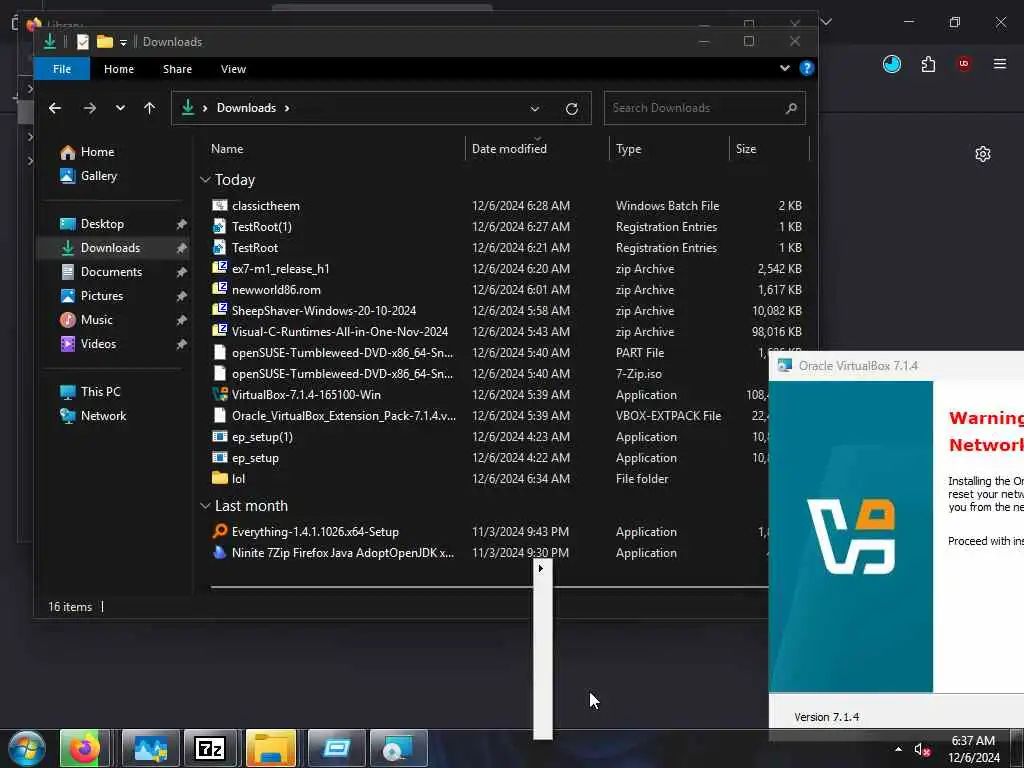Select the TestRoot file name
Viewport: 1024px width, 768px height.
255,248
